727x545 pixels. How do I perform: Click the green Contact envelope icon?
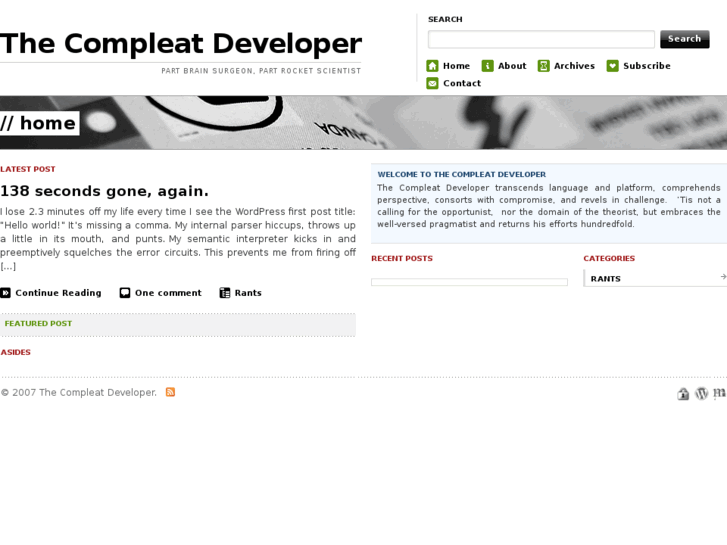[x=432, y=83]
